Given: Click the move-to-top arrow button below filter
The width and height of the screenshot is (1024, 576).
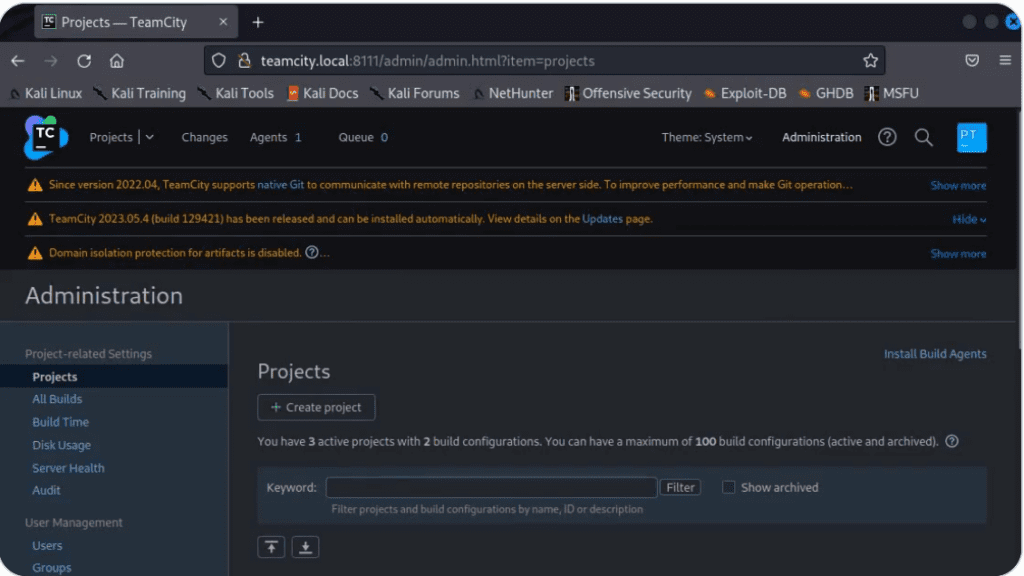Looking at the screenshot, I should pos(271,547).
